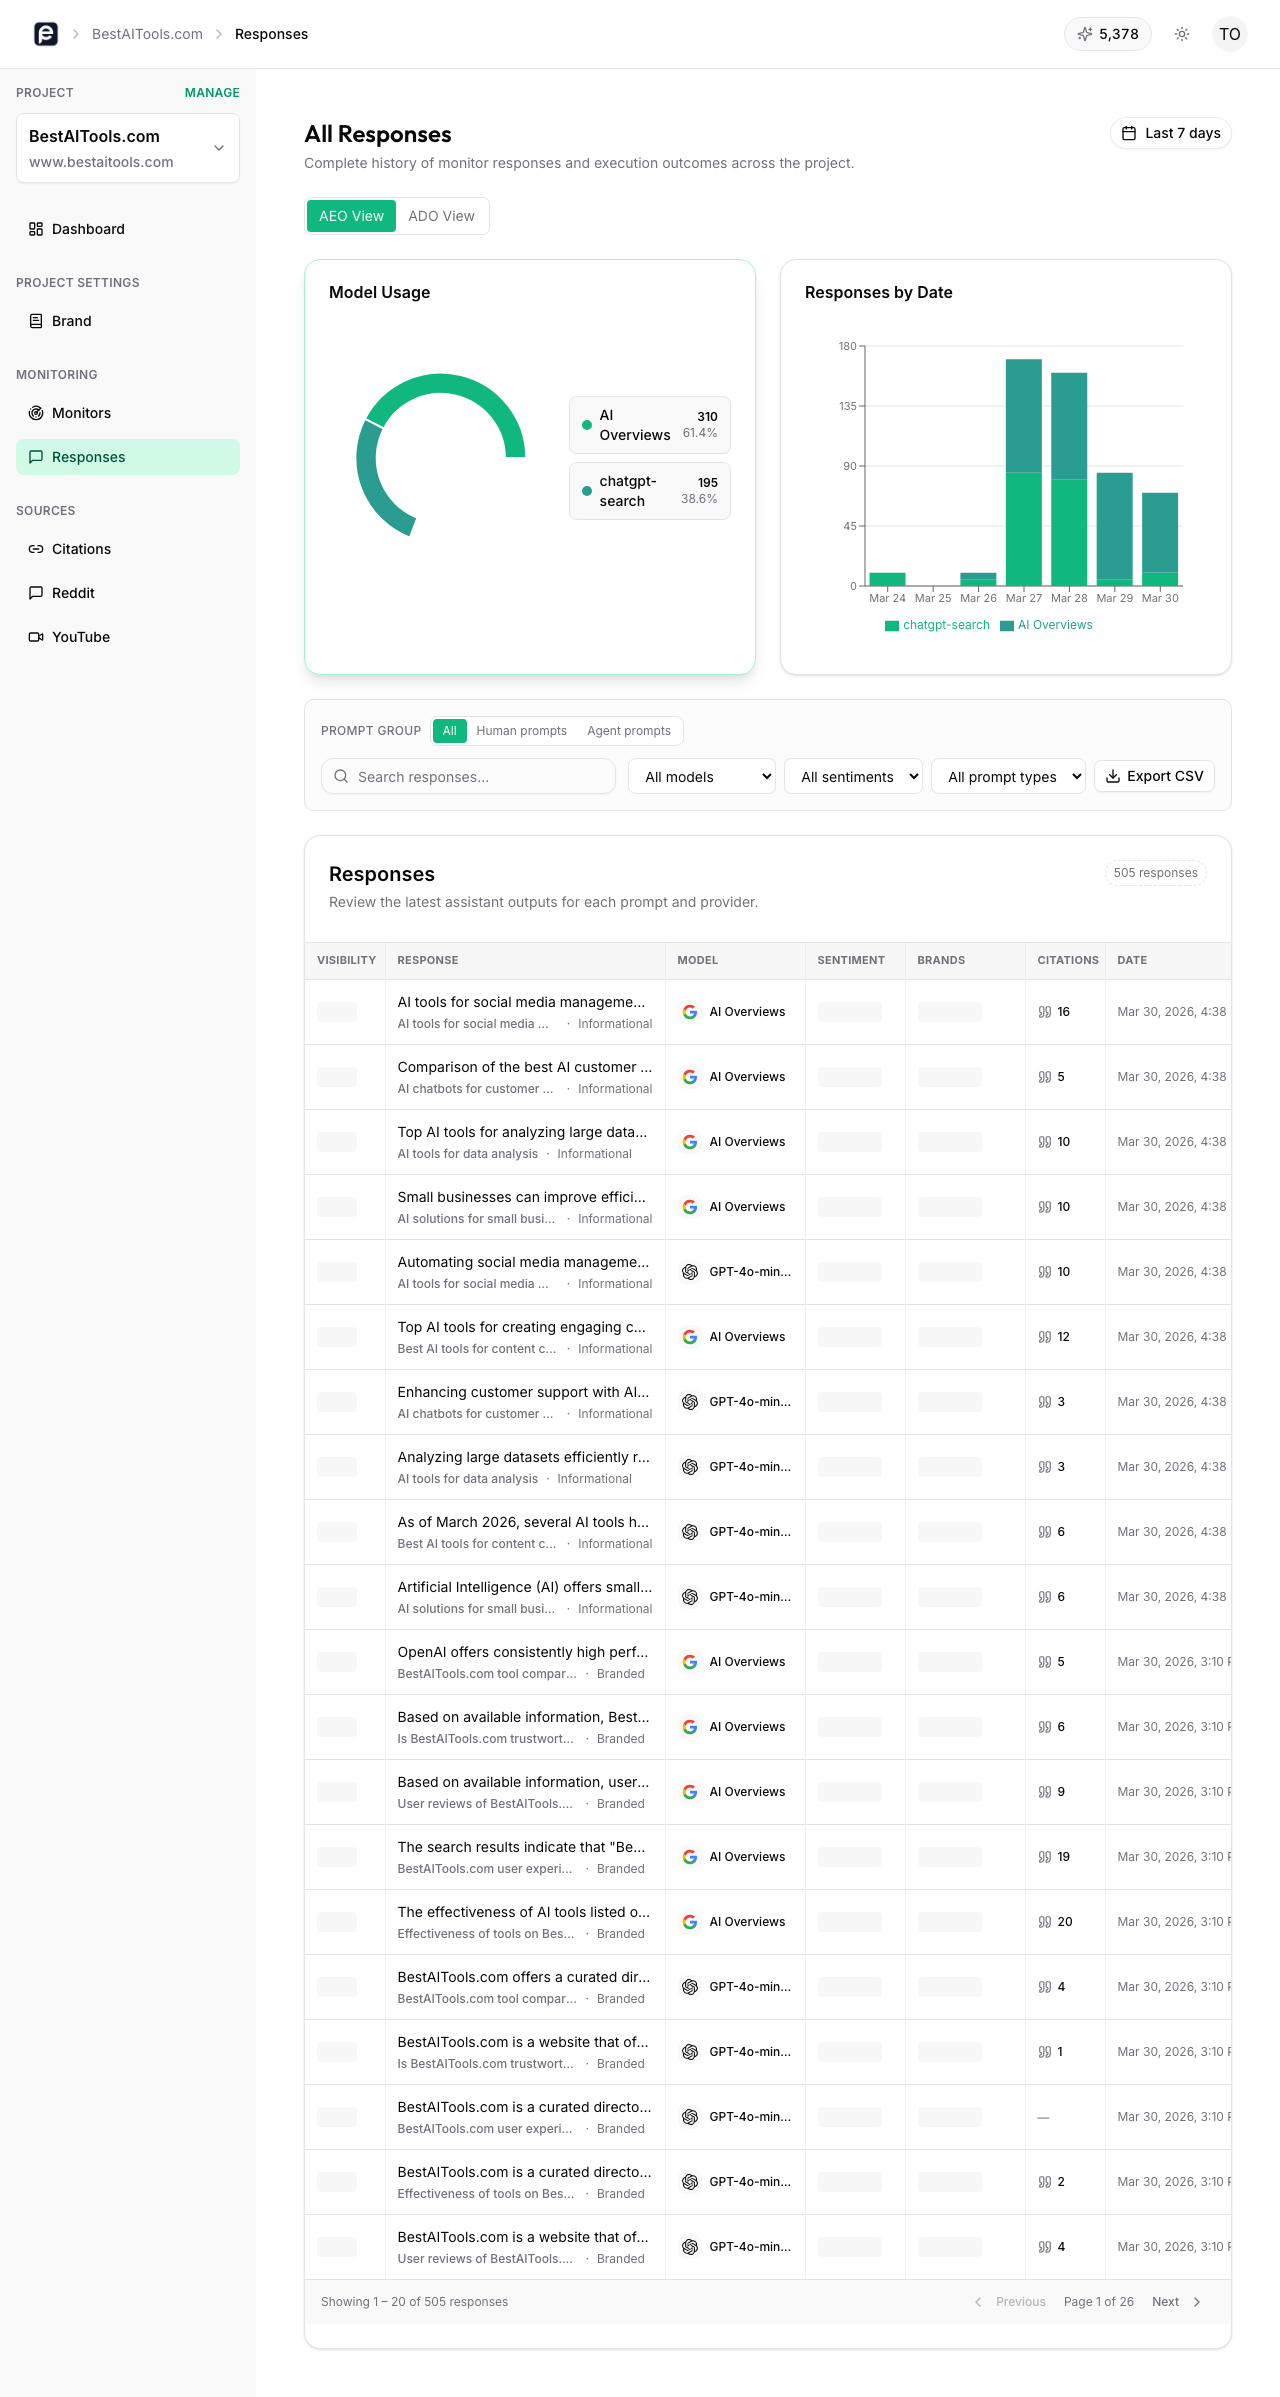Click the Export CSV button
This screenshot has width=1280, height=2397.
(x=1154, y=776)
